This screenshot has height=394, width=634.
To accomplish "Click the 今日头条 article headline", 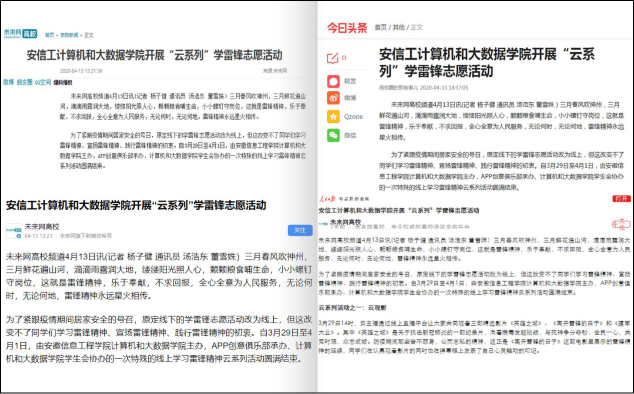I will (487, 62).
